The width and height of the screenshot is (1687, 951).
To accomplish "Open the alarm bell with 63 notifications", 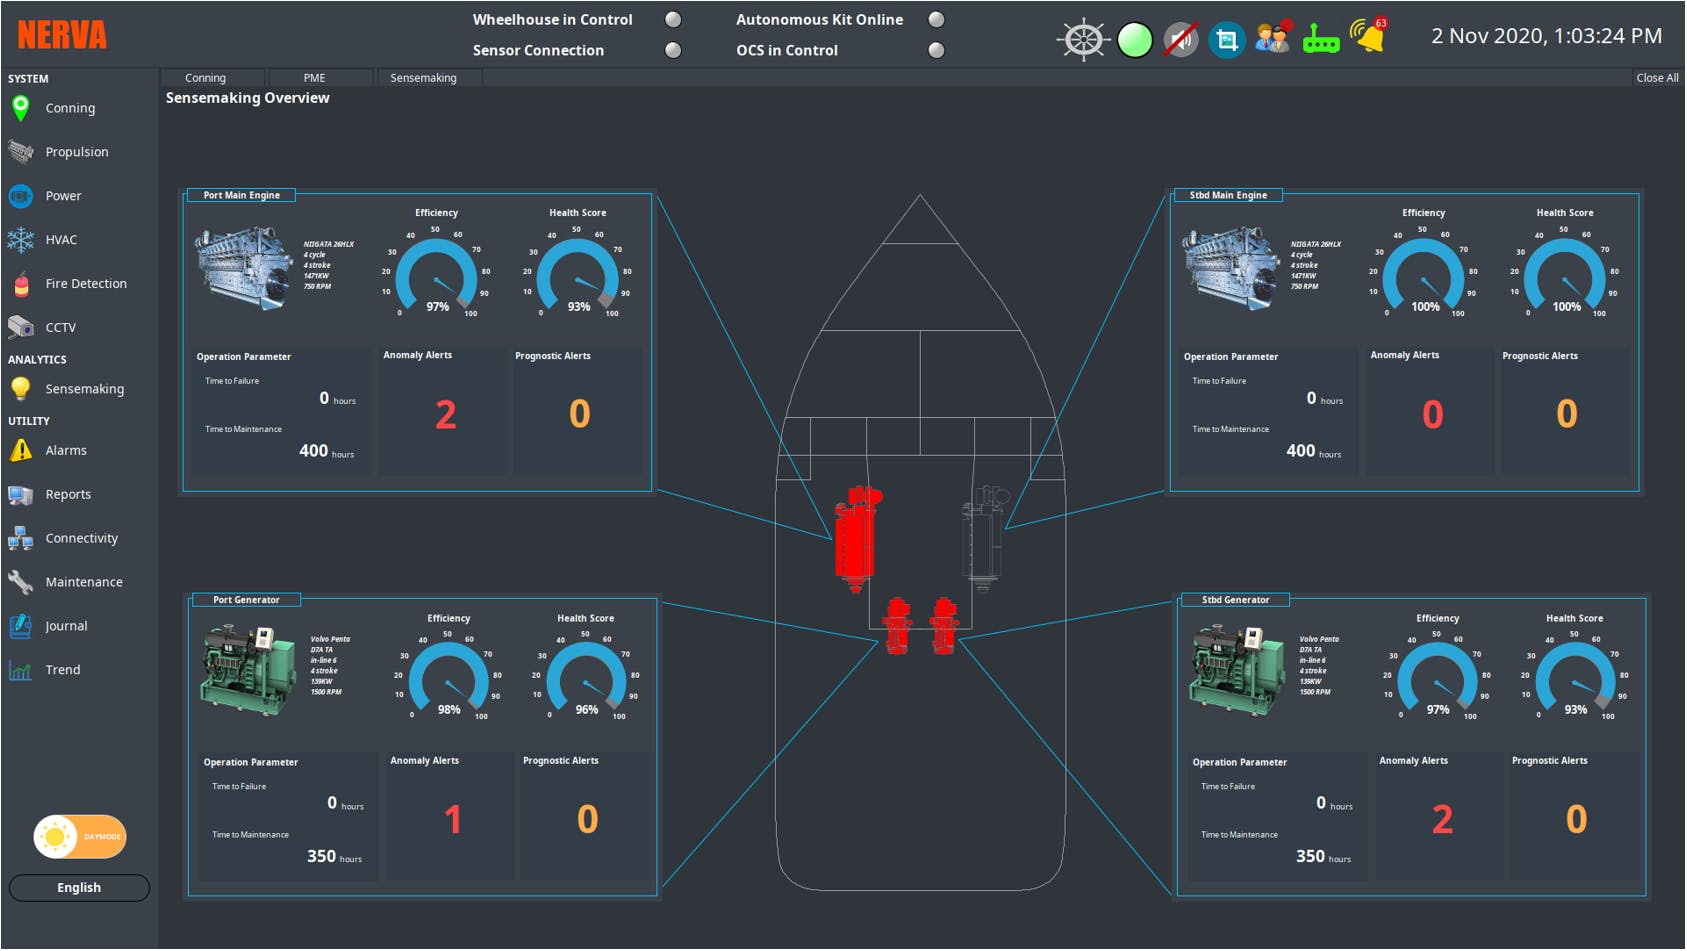I will (1368, 37).
